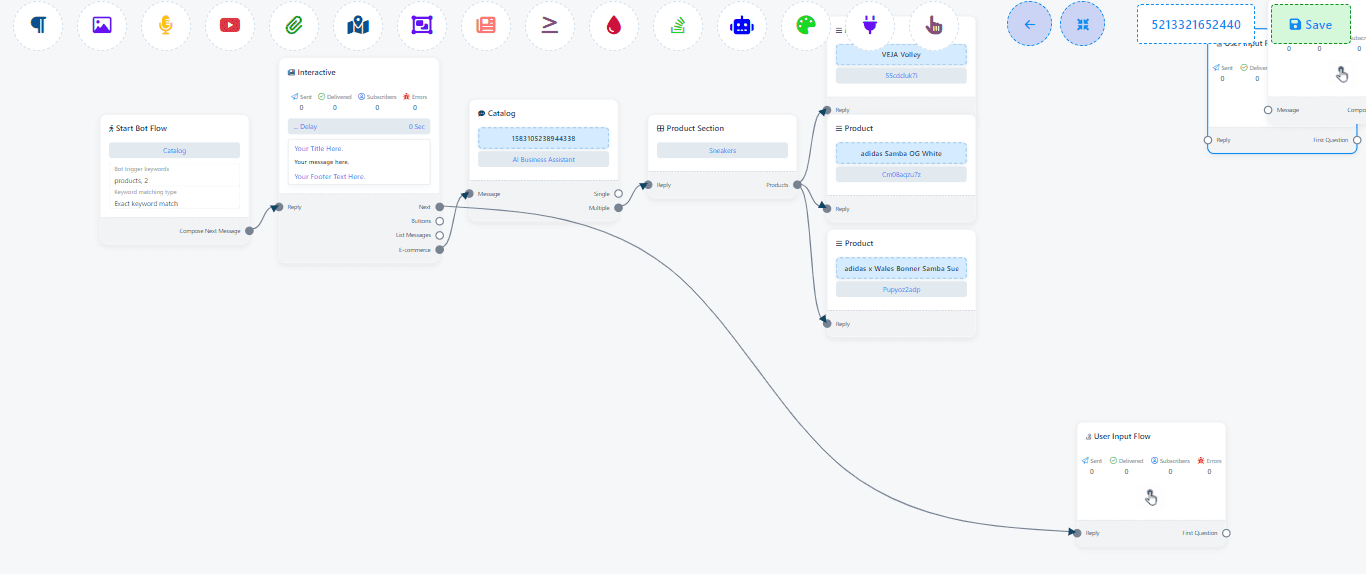
Task: Click the 5213321652440 number field
Action: [x=1196, y=24]
